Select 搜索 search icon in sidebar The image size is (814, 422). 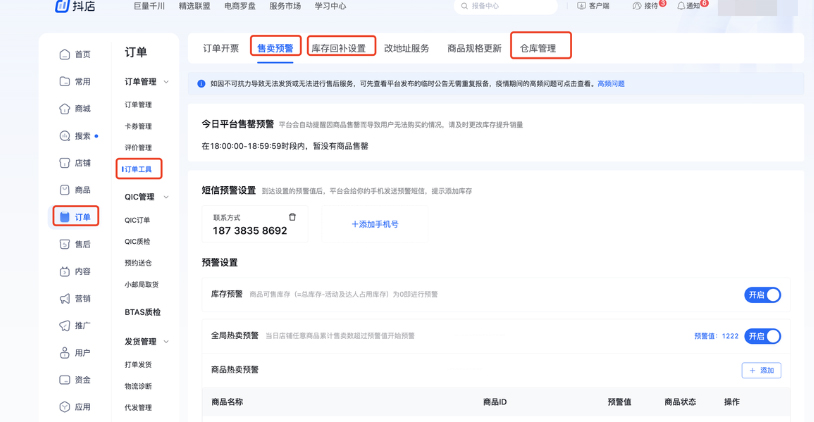pos(64,136)
